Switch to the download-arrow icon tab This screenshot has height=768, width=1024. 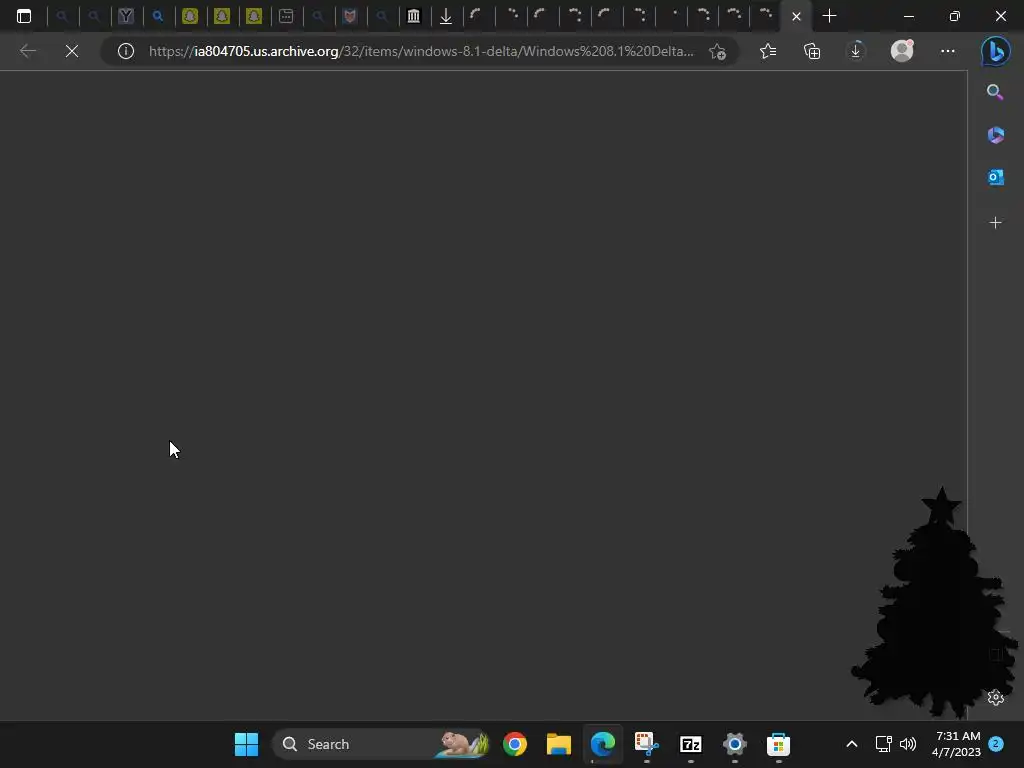click(x=445, y=16)
